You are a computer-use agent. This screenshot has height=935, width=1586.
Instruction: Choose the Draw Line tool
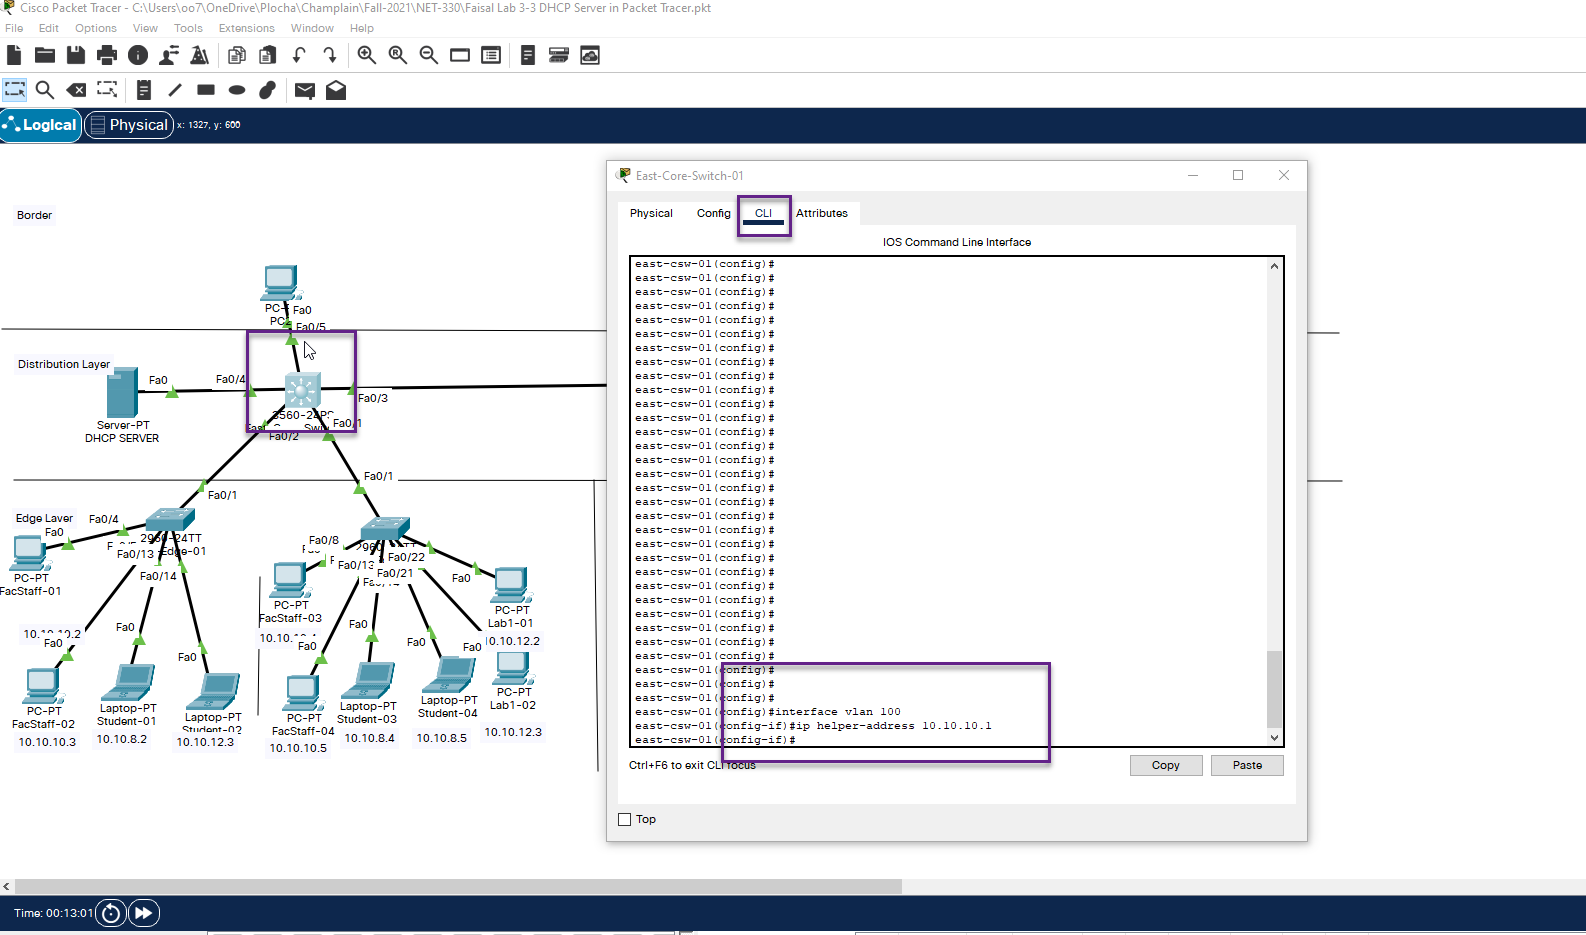coord(175,90)
